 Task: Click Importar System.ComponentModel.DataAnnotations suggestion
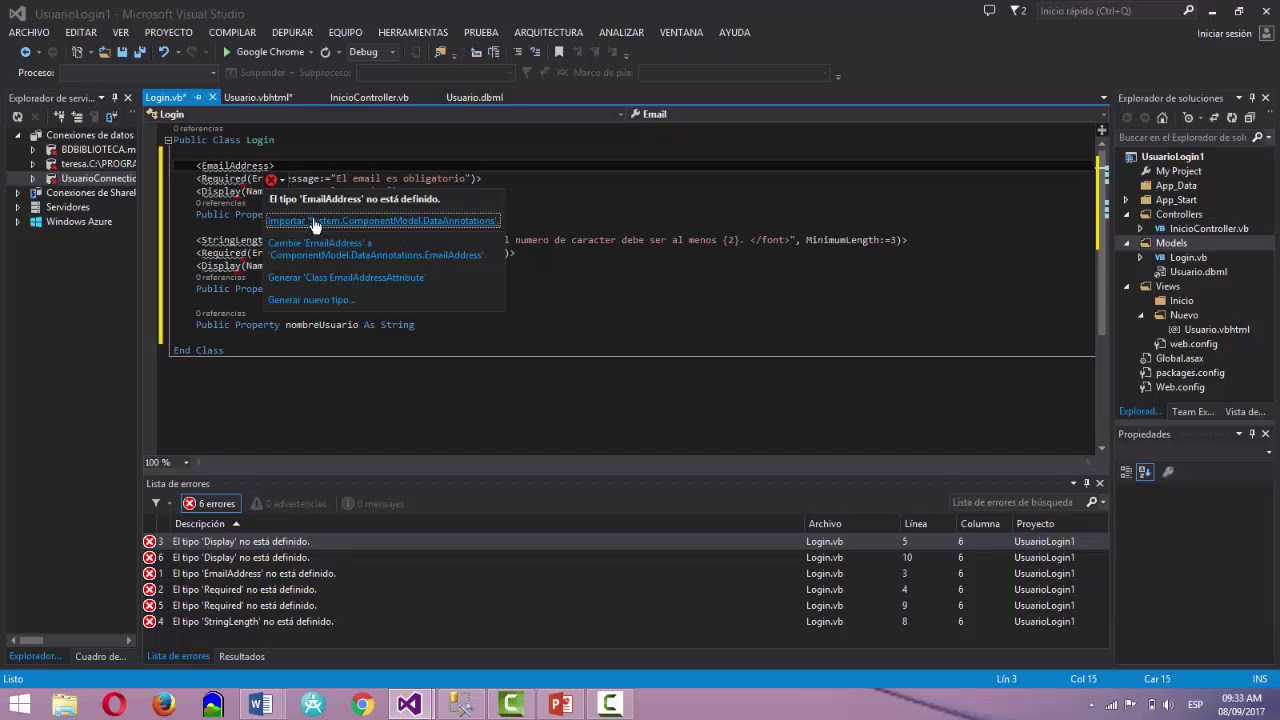[x=382, y=221]
